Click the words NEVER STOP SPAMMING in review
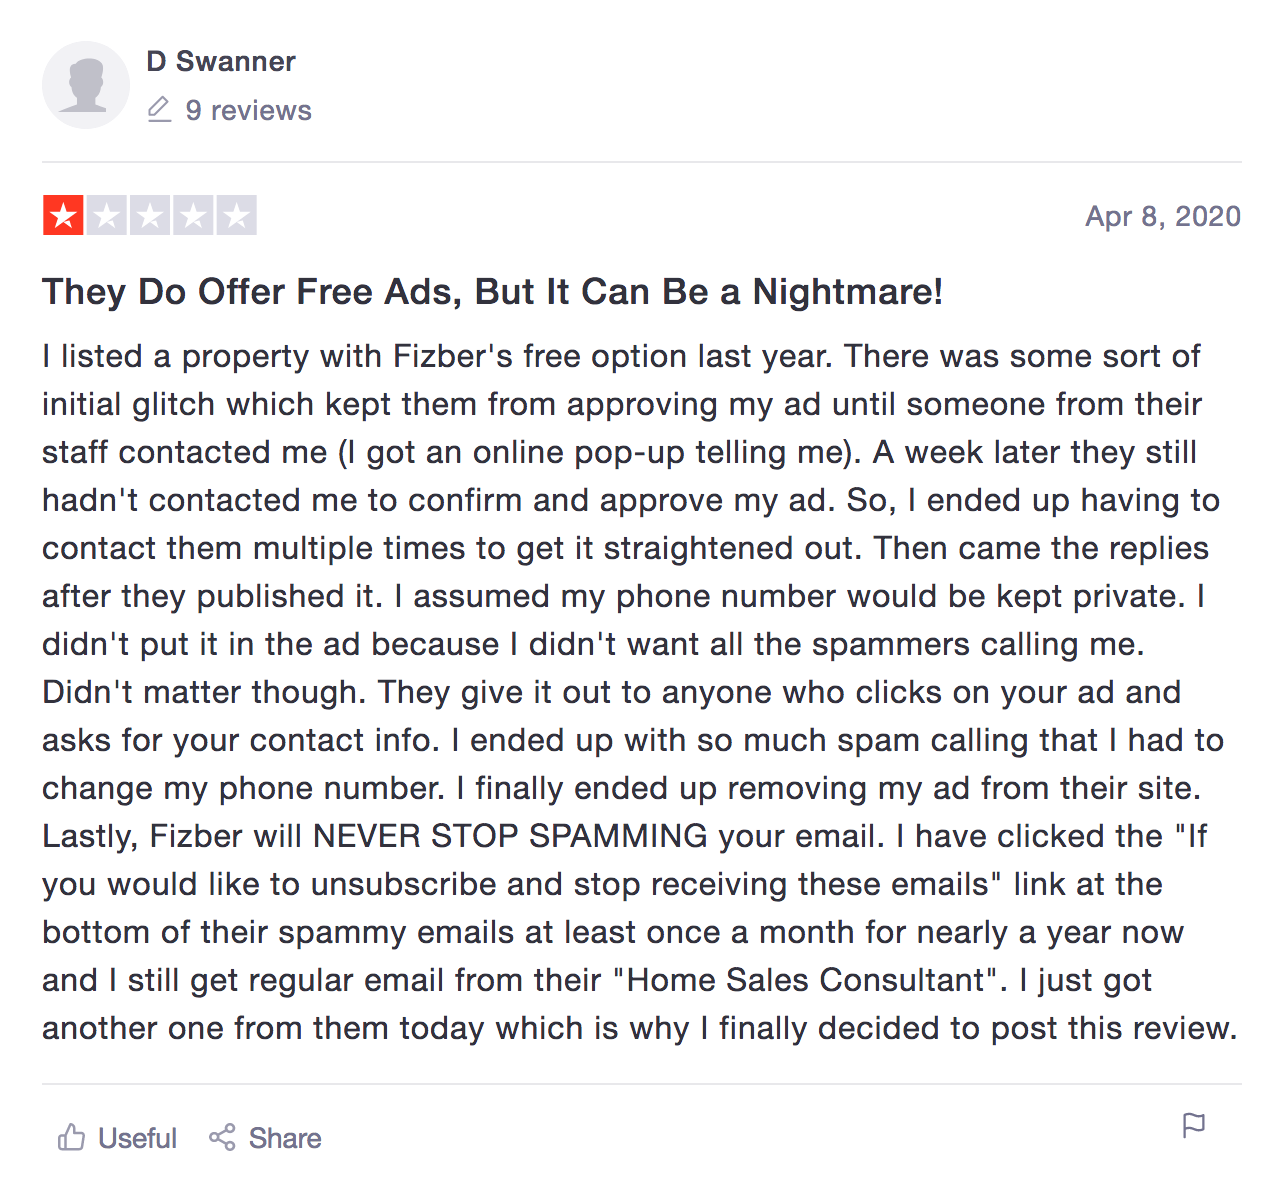Viewport: 1282px width, 1180px height. 510,836
